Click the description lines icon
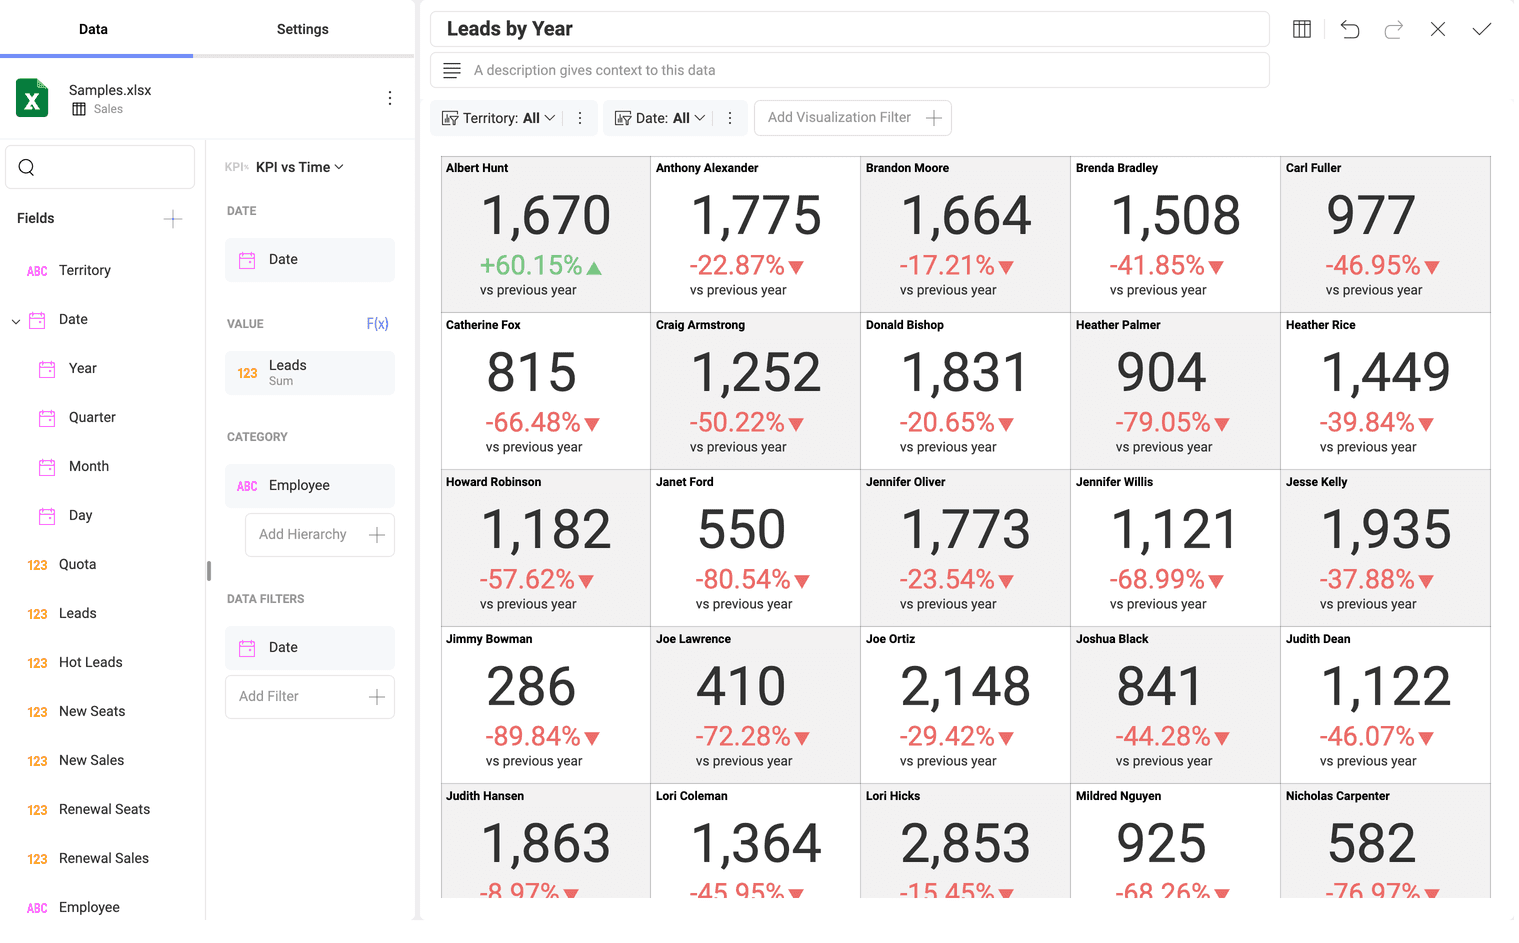The image size is (1519, 943). [452, 70]
